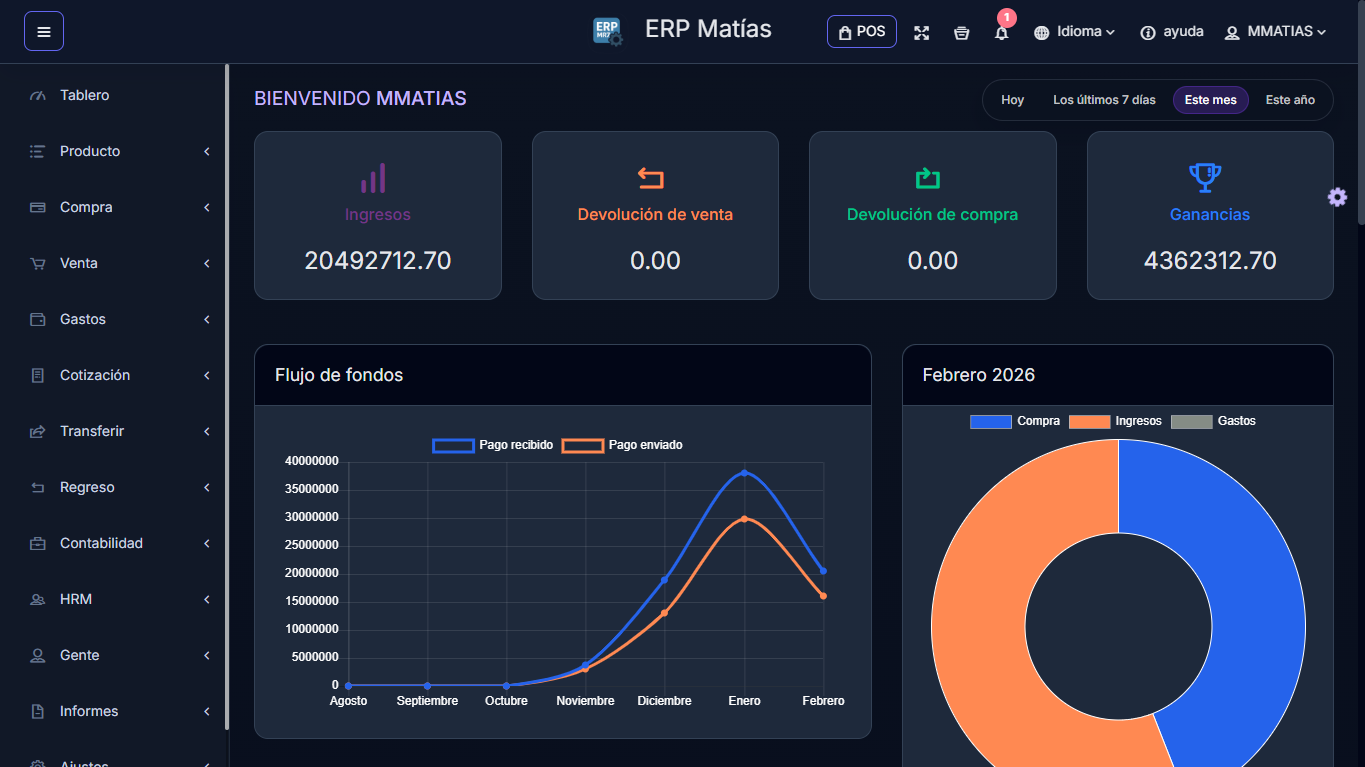Switch to the Este año filter
The height and width of the screenshot is (767, 1365).
tap(1290, 100)
